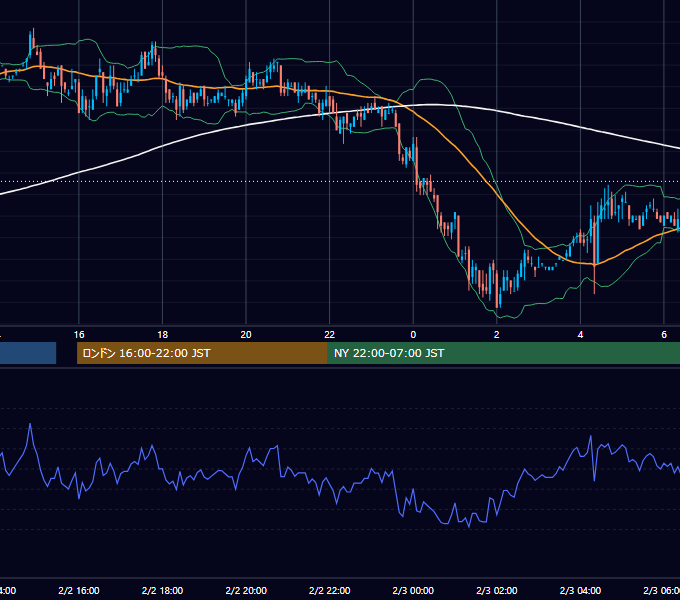The image size is (680, 600).
Task: Click hour label 6 on price chart axis
Action: (x=664, y=335)
